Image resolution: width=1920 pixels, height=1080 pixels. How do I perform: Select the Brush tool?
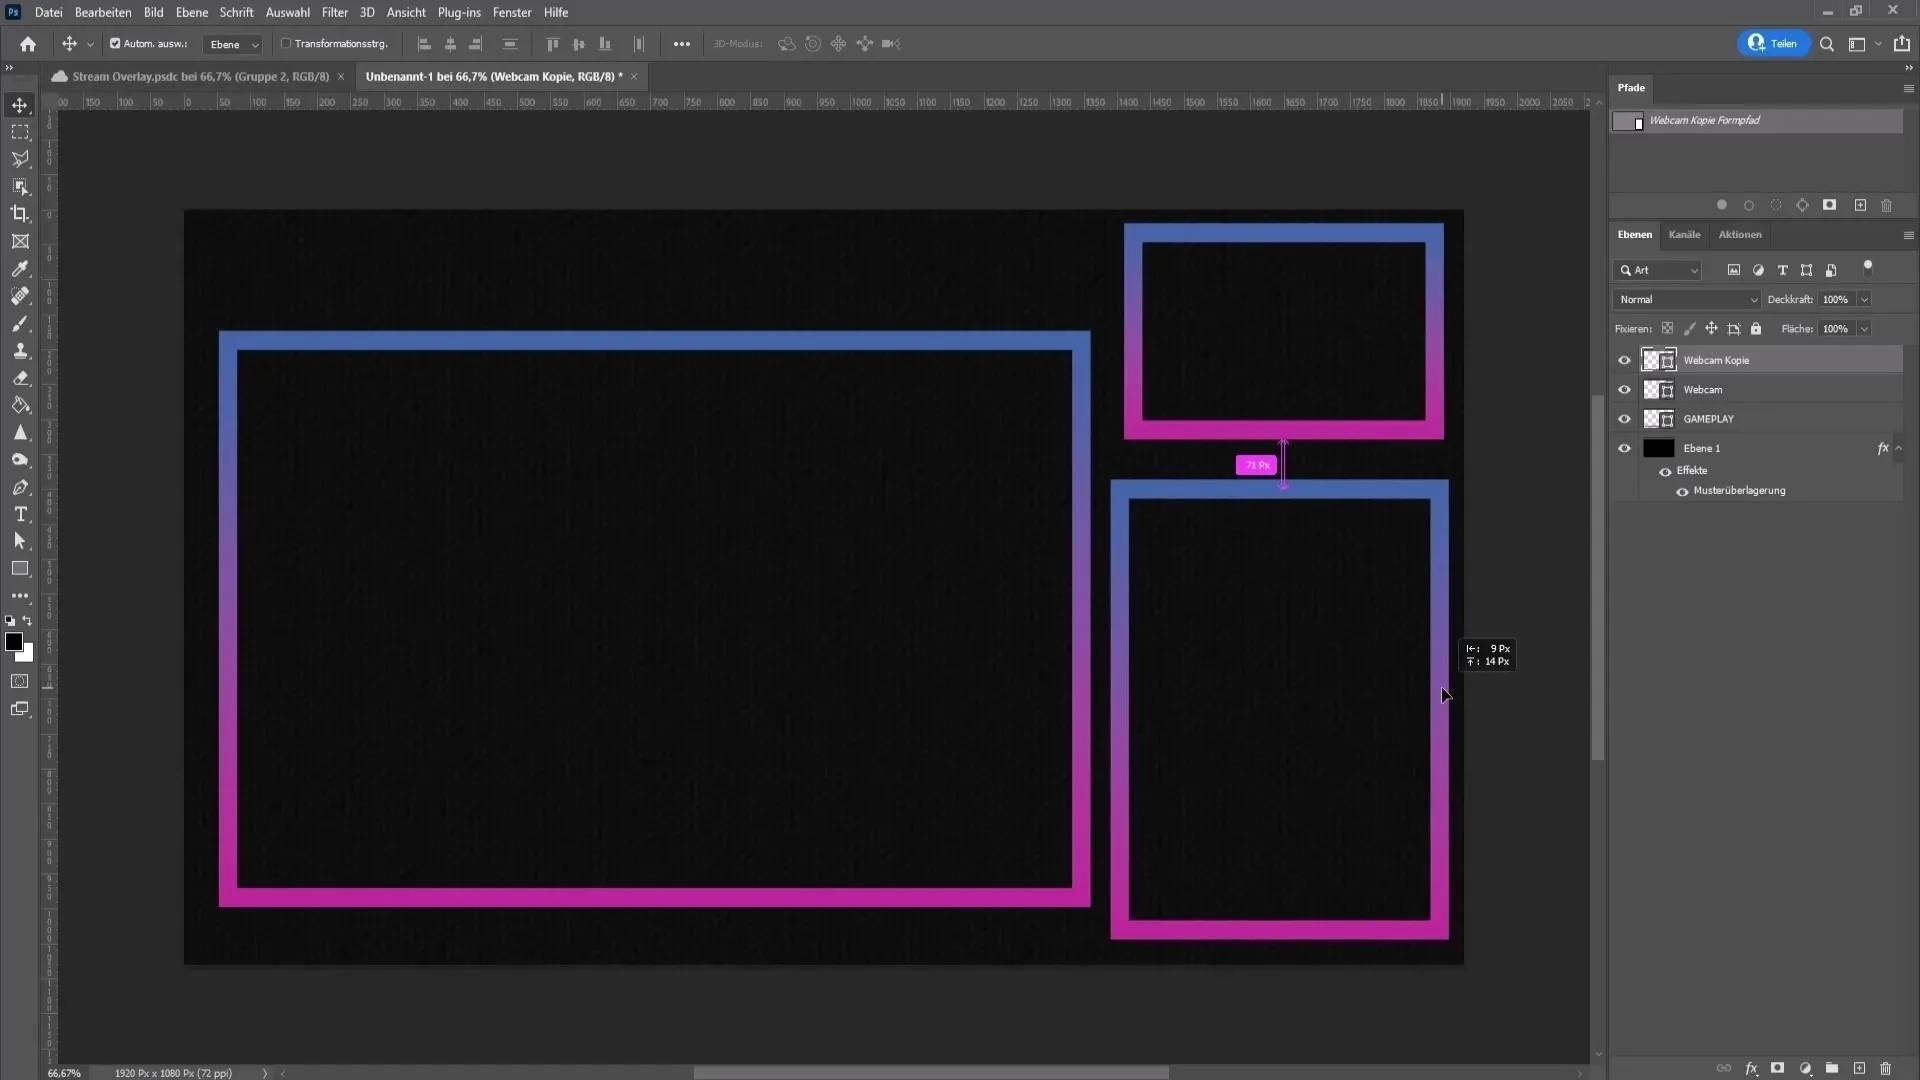click(x=20, y=324)
